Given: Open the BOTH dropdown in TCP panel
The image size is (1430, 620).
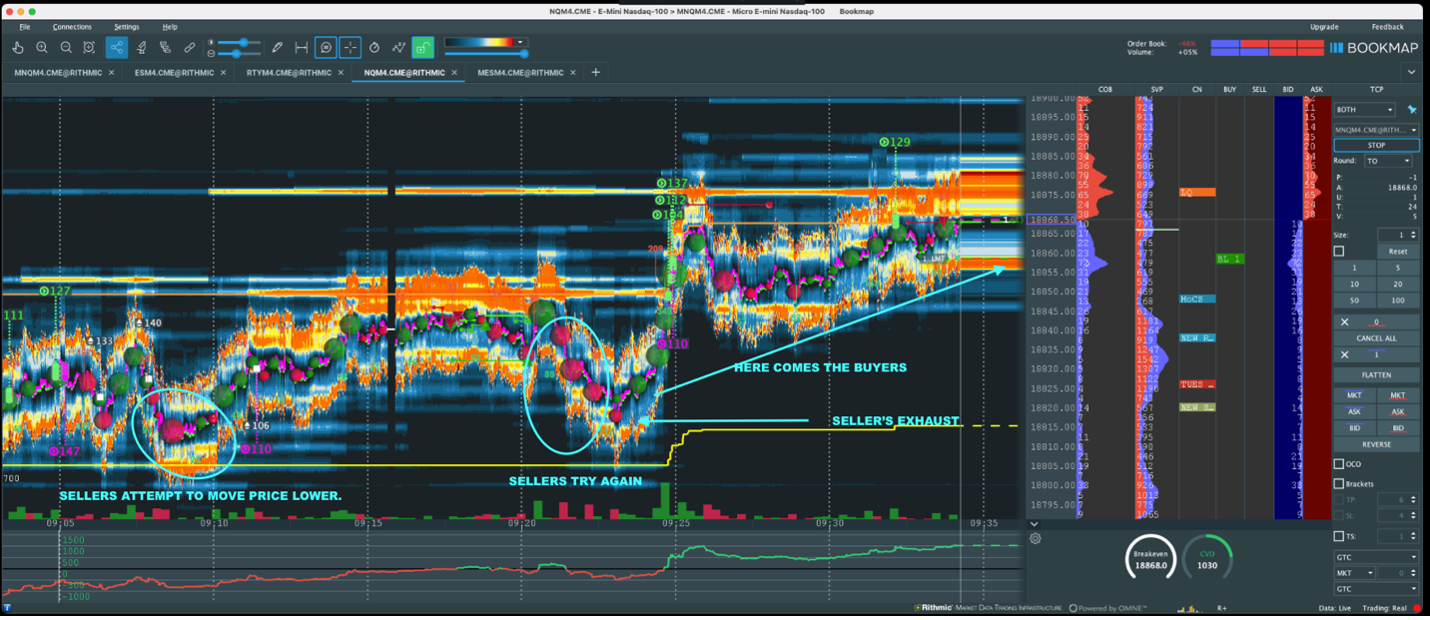Looking at the screenshot, I should [1364, 110].
